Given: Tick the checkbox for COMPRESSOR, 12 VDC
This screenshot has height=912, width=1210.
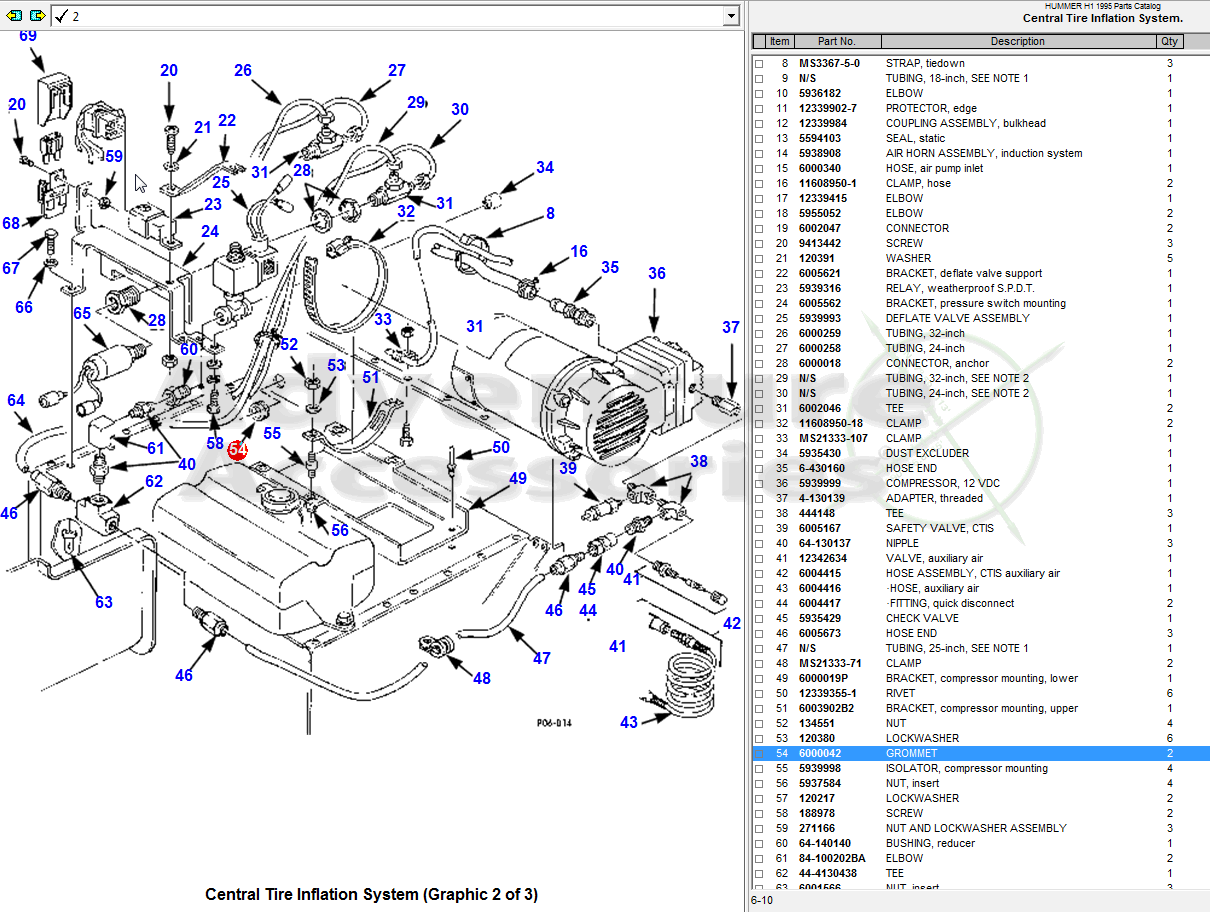Looking at the screenshot, I should pos(759,484).
